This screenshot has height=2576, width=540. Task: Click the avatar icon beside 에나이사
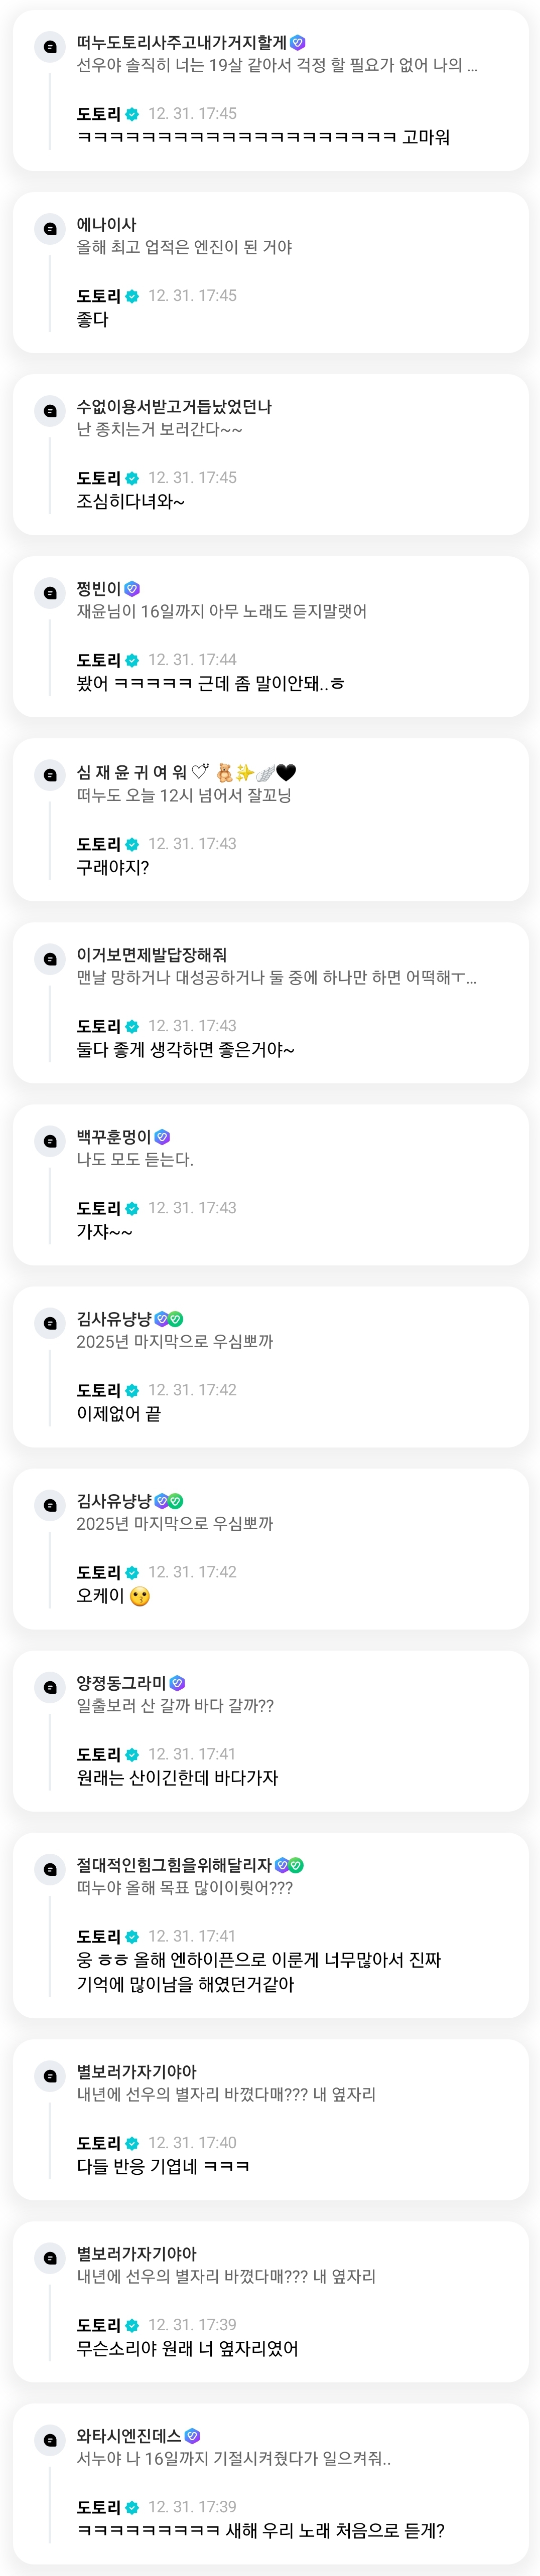click(x=50, y=229)
